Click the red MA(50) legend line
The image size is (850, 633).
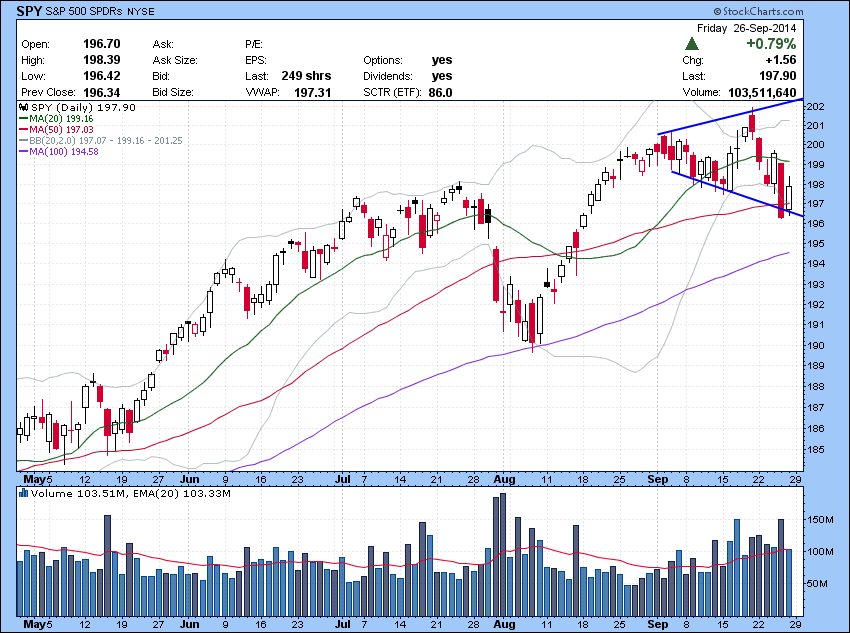pyautogui.click(x=24, y=130)
